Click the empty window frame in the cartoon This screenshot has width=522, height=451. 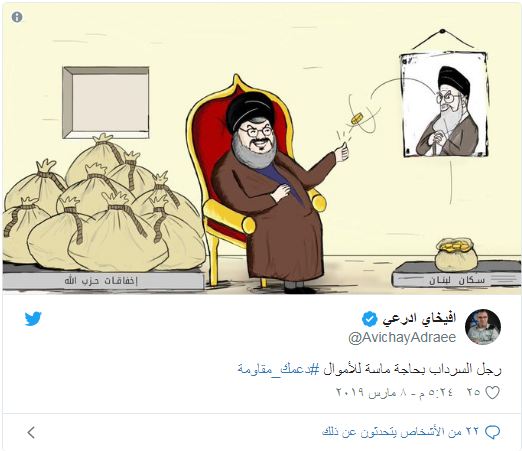point(106,103)
